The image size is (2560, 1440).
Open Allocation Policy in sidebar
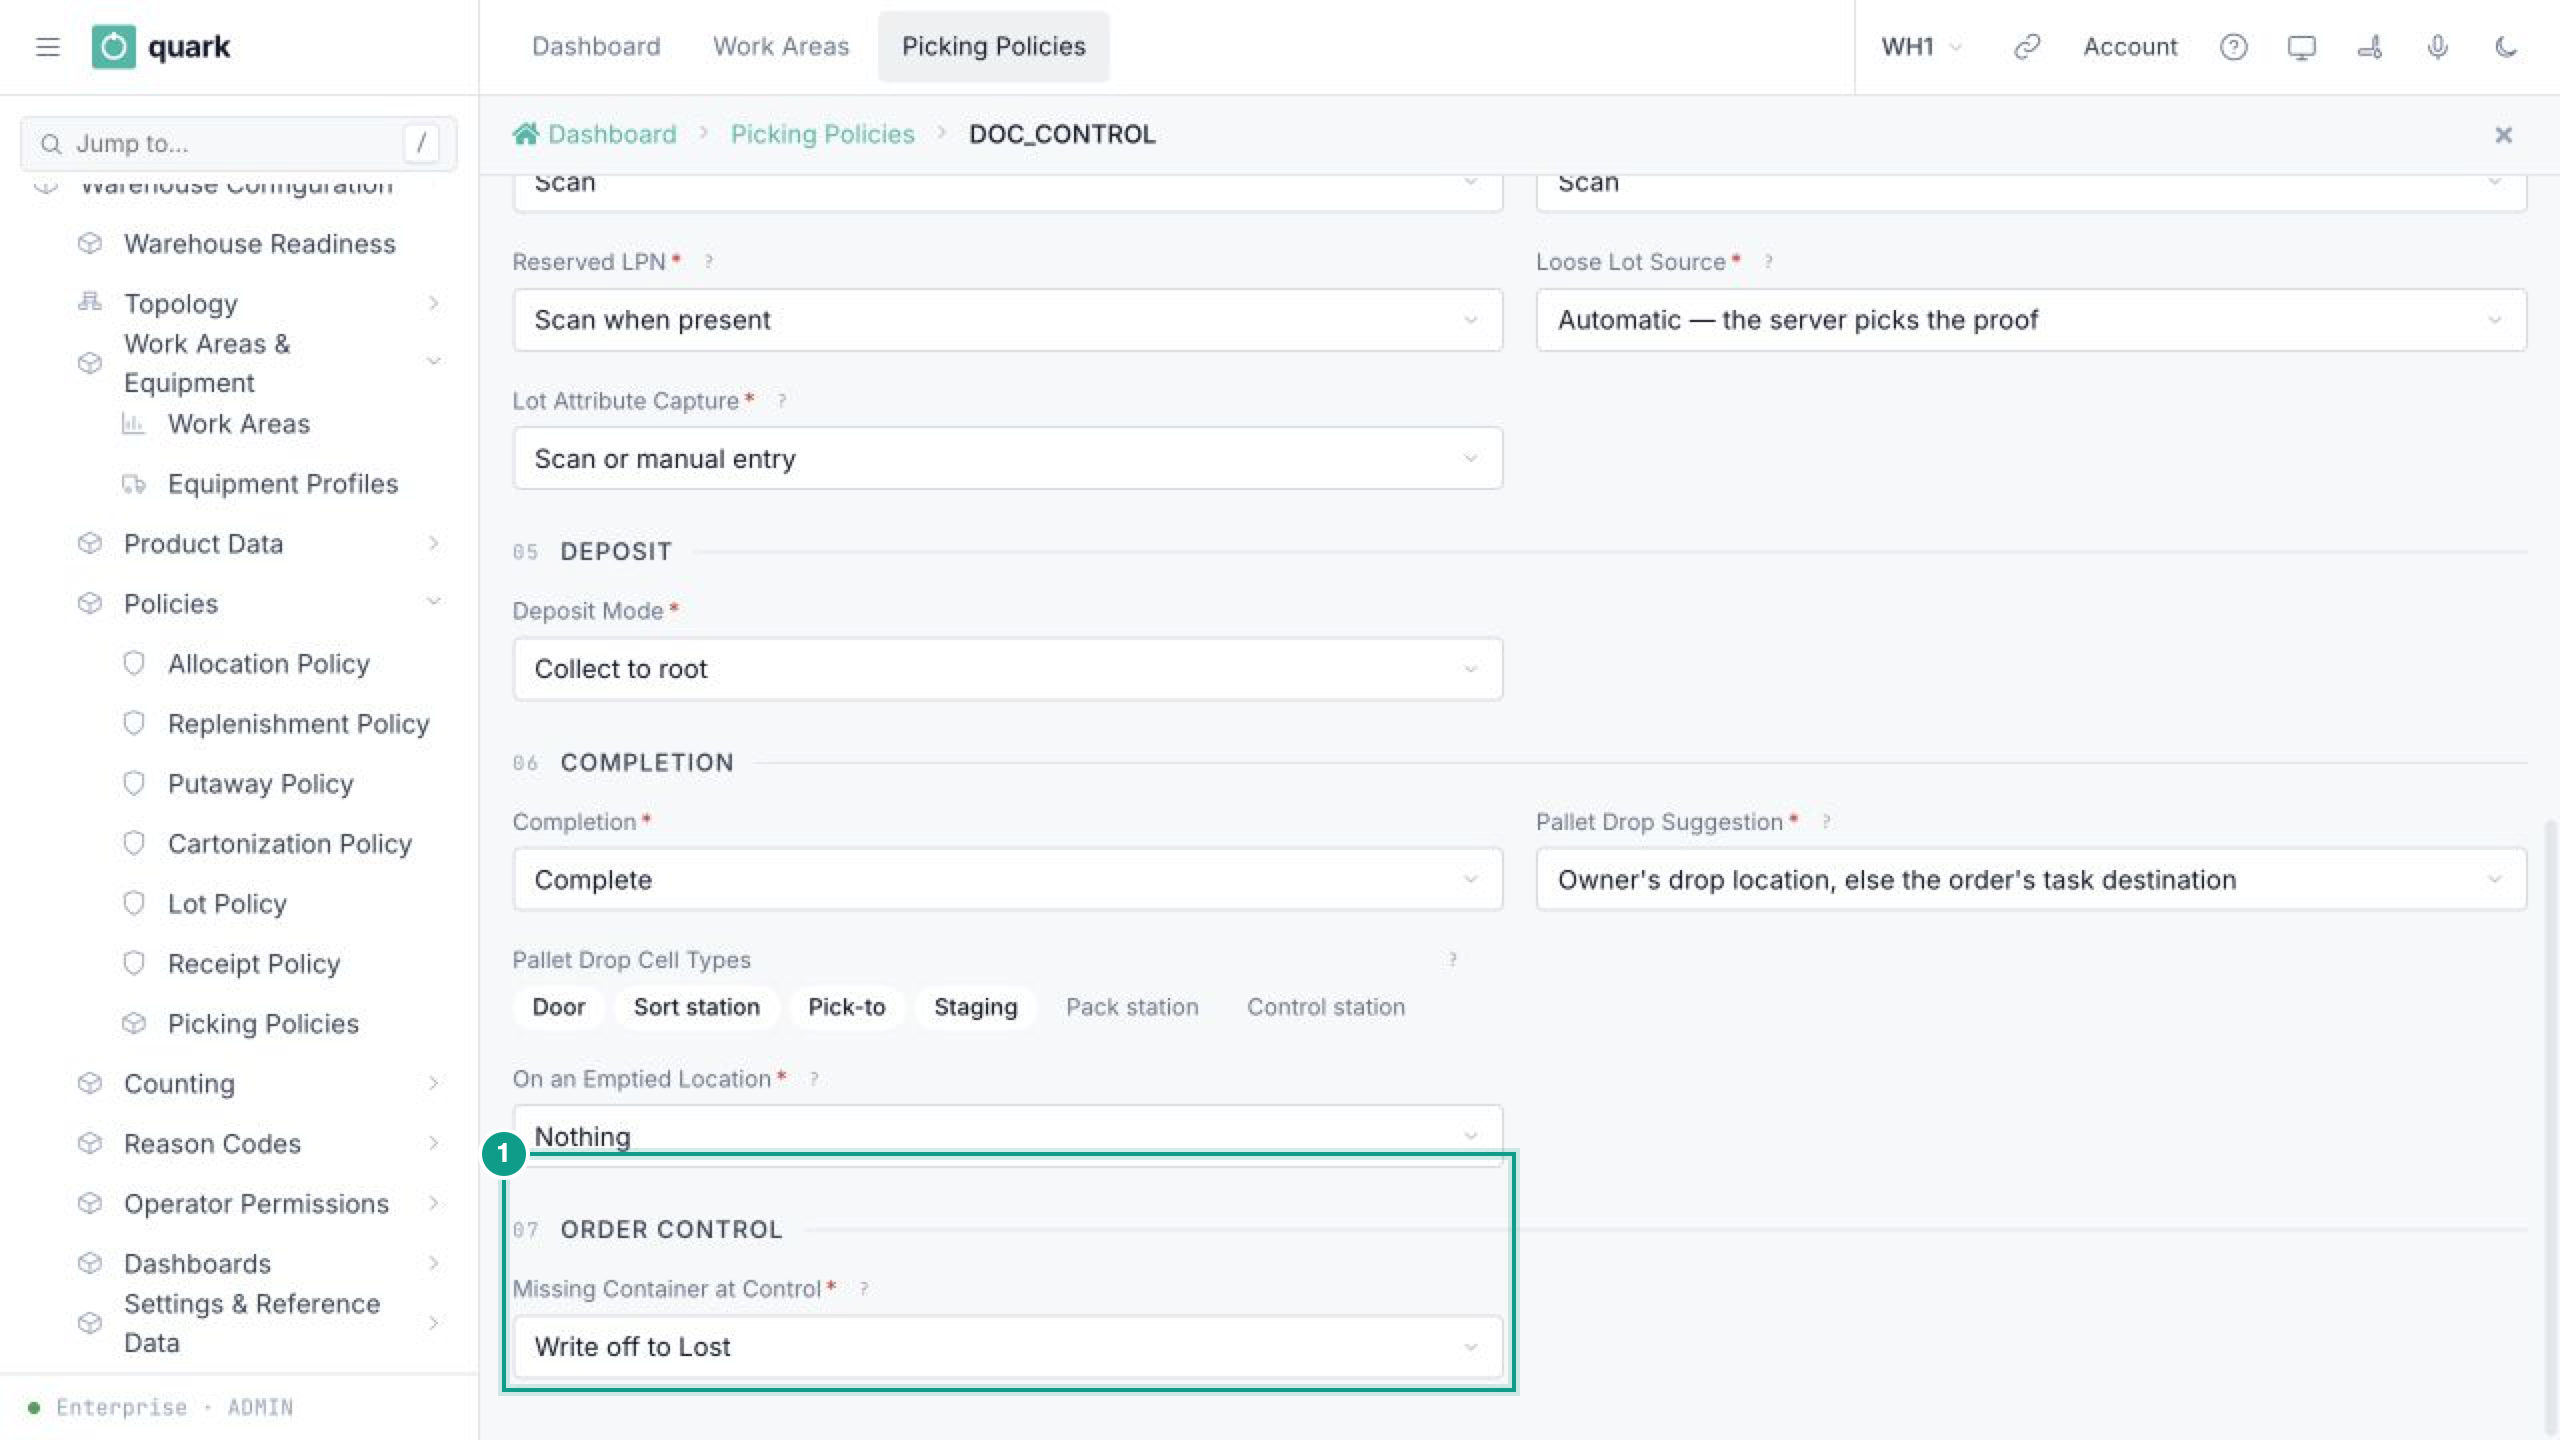[269, 664]
